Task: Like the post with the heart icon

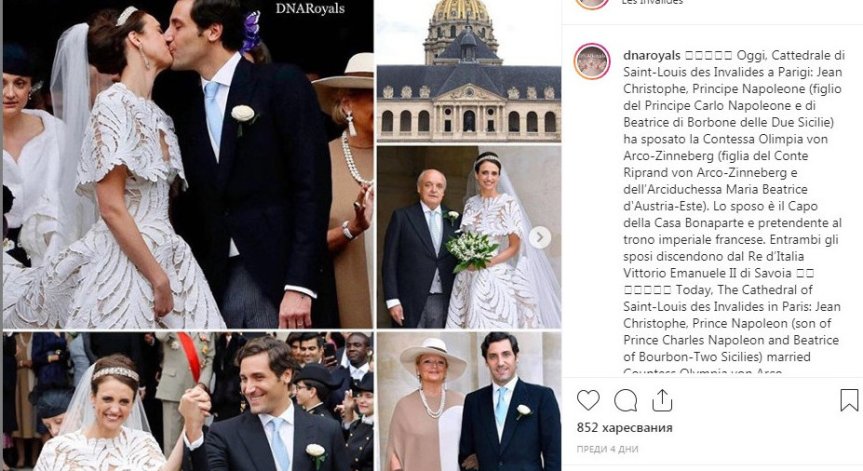Action: point(588,400)
